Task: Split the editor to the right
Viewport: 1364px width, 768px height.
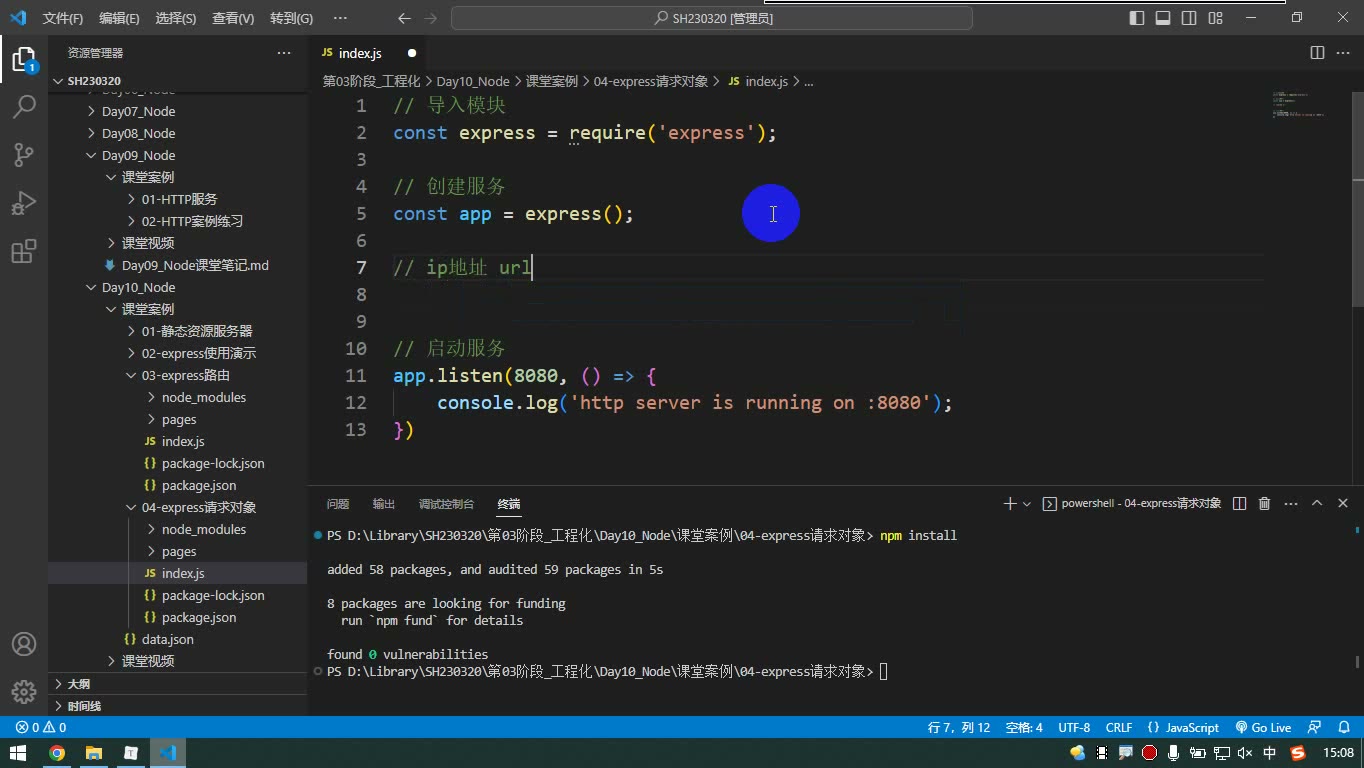Action: point(1317,53)
